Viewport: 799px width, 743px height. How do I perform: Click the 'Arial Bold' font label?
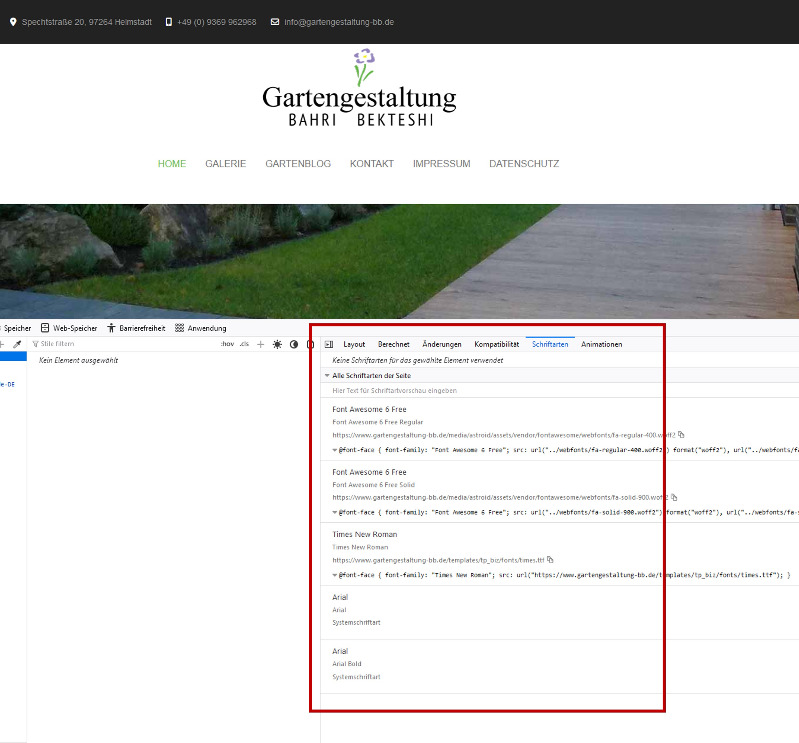pos(347,664)
